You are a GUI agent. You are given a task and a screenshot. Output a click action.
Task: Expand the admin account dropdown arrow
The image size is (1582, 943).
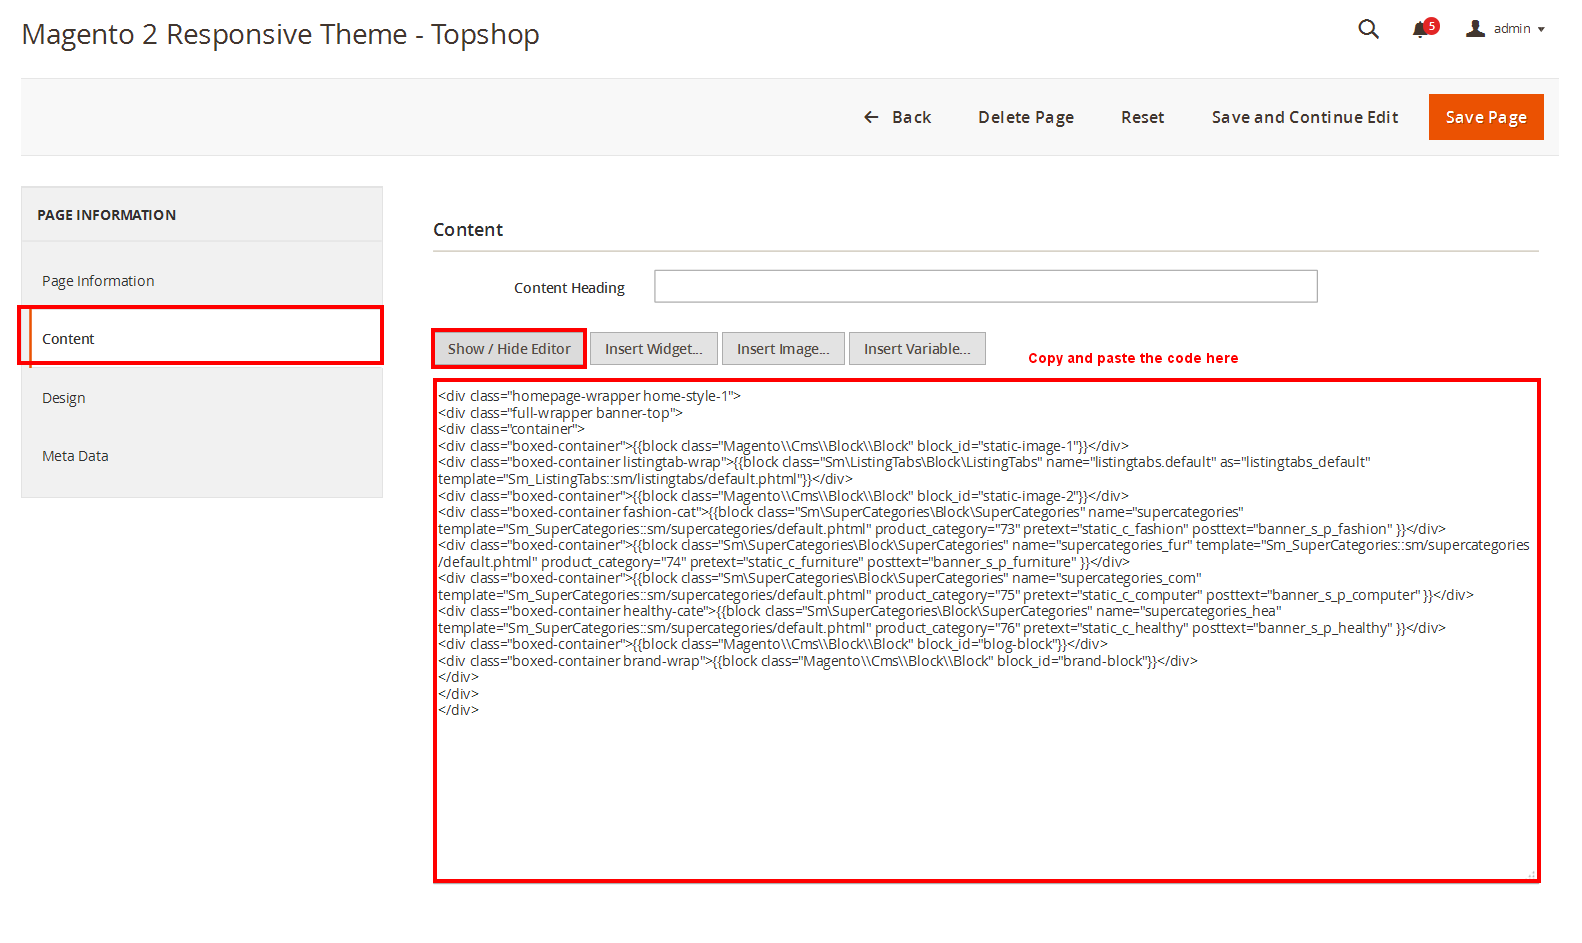1541,30
